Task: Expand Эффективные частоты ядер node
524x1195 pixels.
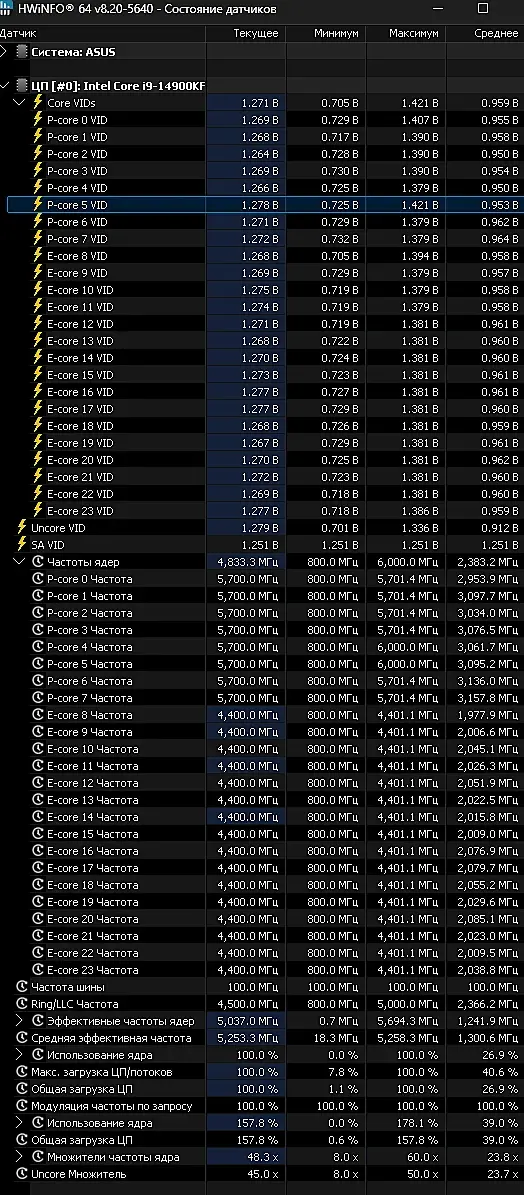Action: 21,1020
